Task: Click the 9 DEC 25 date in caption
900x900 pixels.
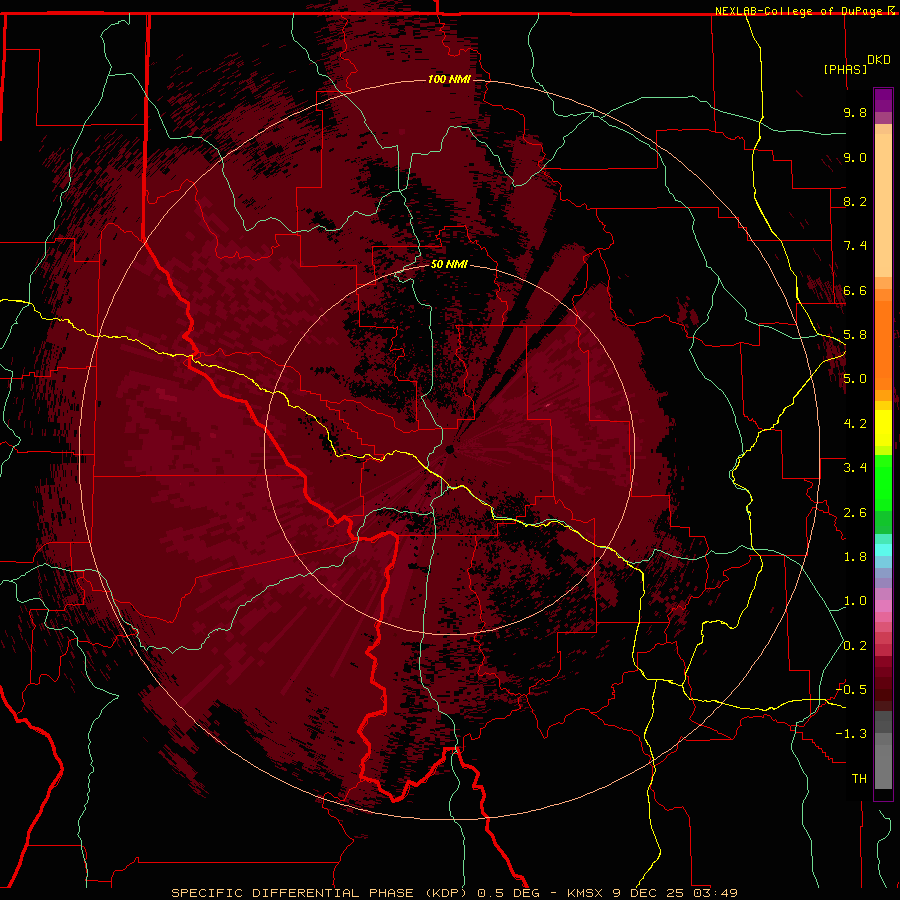Action: 649,893
